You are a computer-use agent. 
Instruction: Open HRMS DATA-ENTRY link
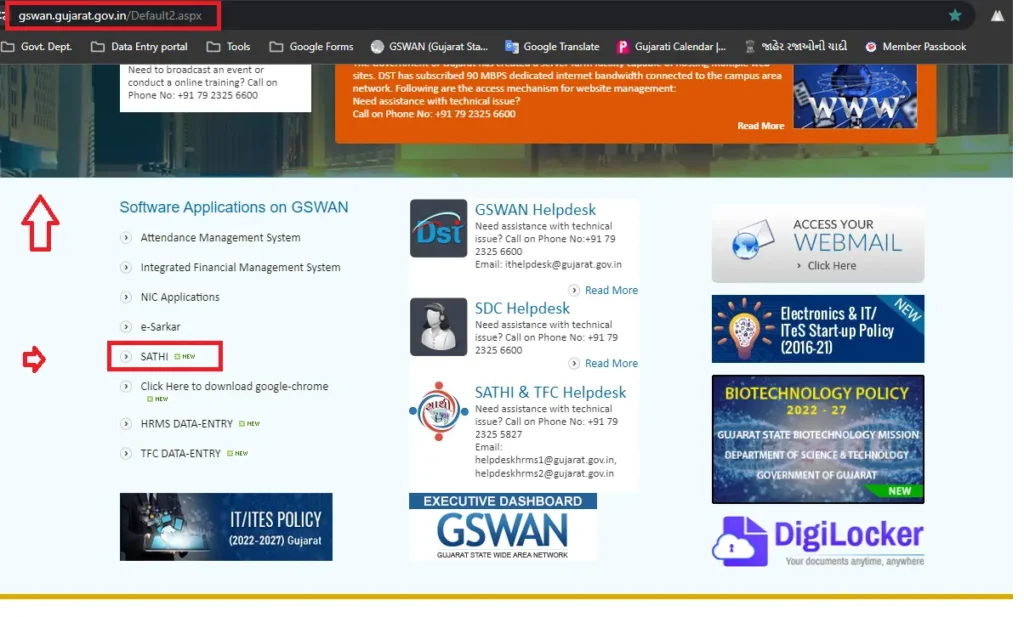(186, 424)
